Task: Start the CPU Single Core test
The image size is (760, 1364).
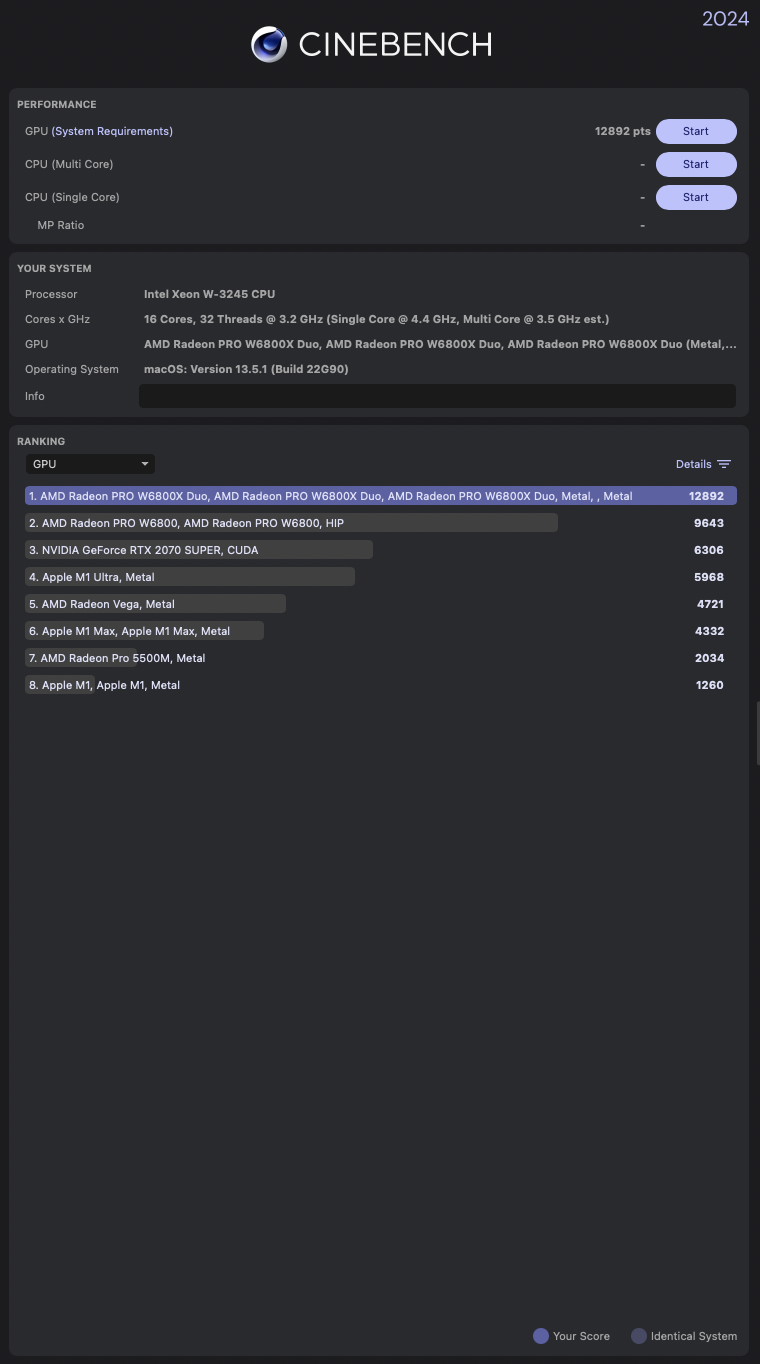Action: 696,197
